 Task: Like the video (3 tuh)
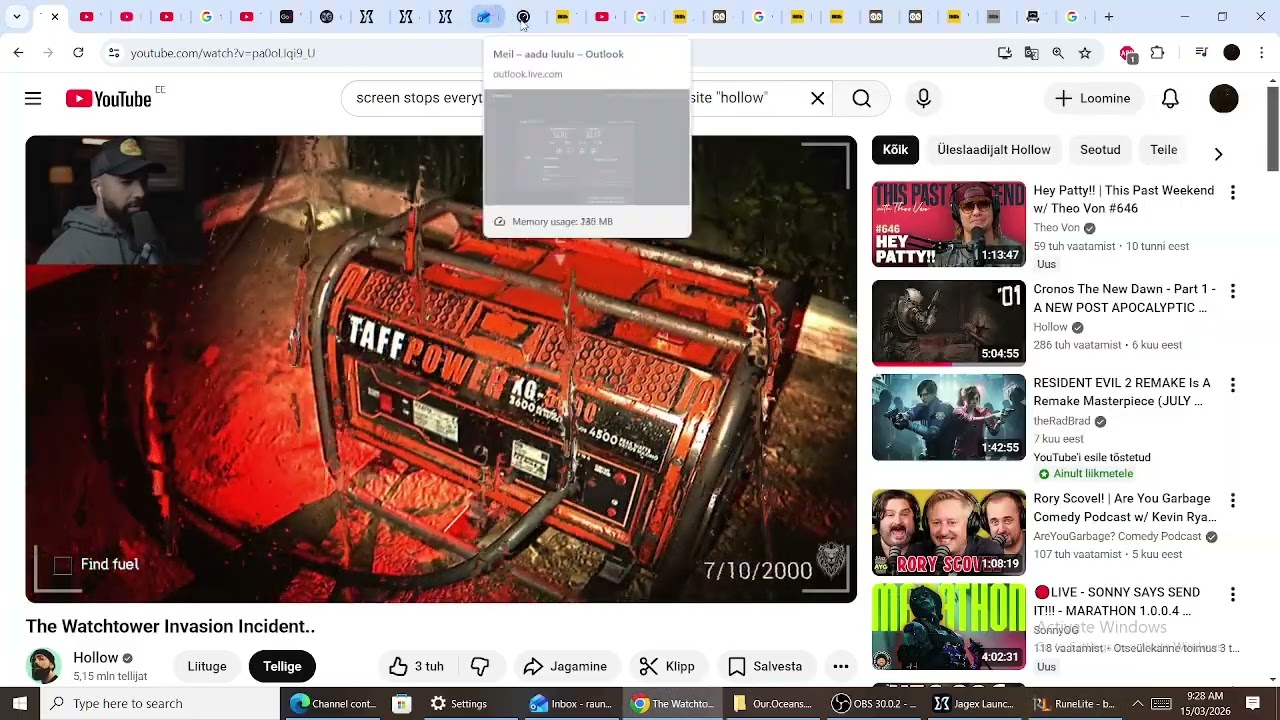pyautogui.click(x=417, y=666)
